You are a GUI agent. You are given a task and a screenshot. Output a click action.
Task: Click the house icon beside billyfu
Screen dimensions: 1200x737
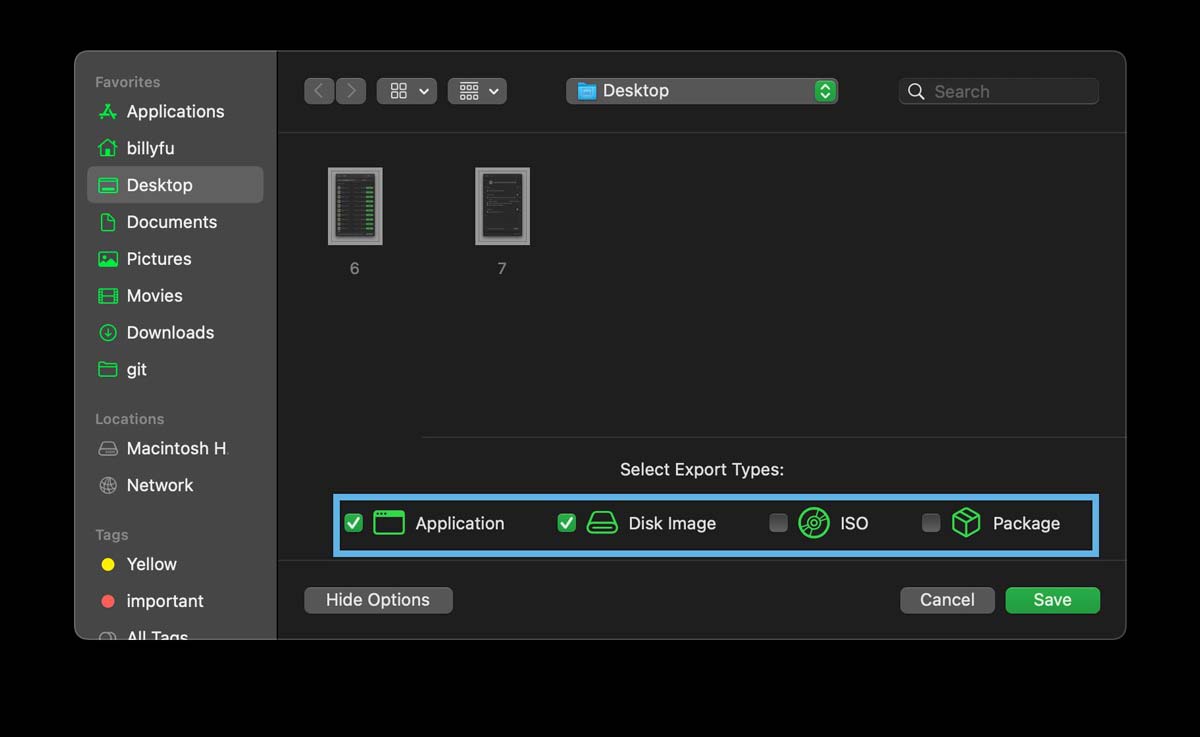pos(108,148)
